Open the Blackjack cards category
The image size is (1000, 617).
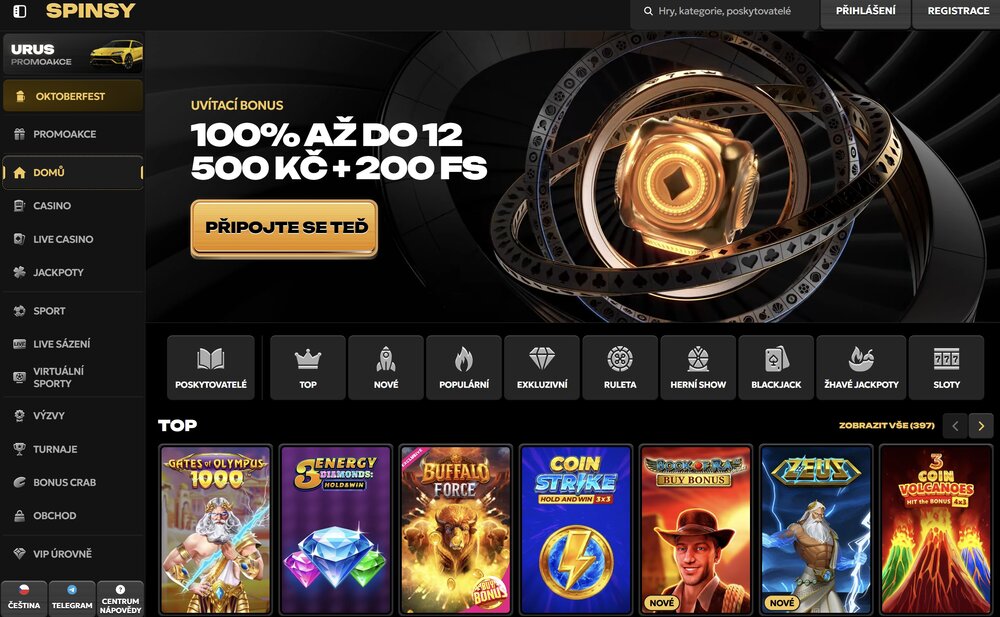776,368
